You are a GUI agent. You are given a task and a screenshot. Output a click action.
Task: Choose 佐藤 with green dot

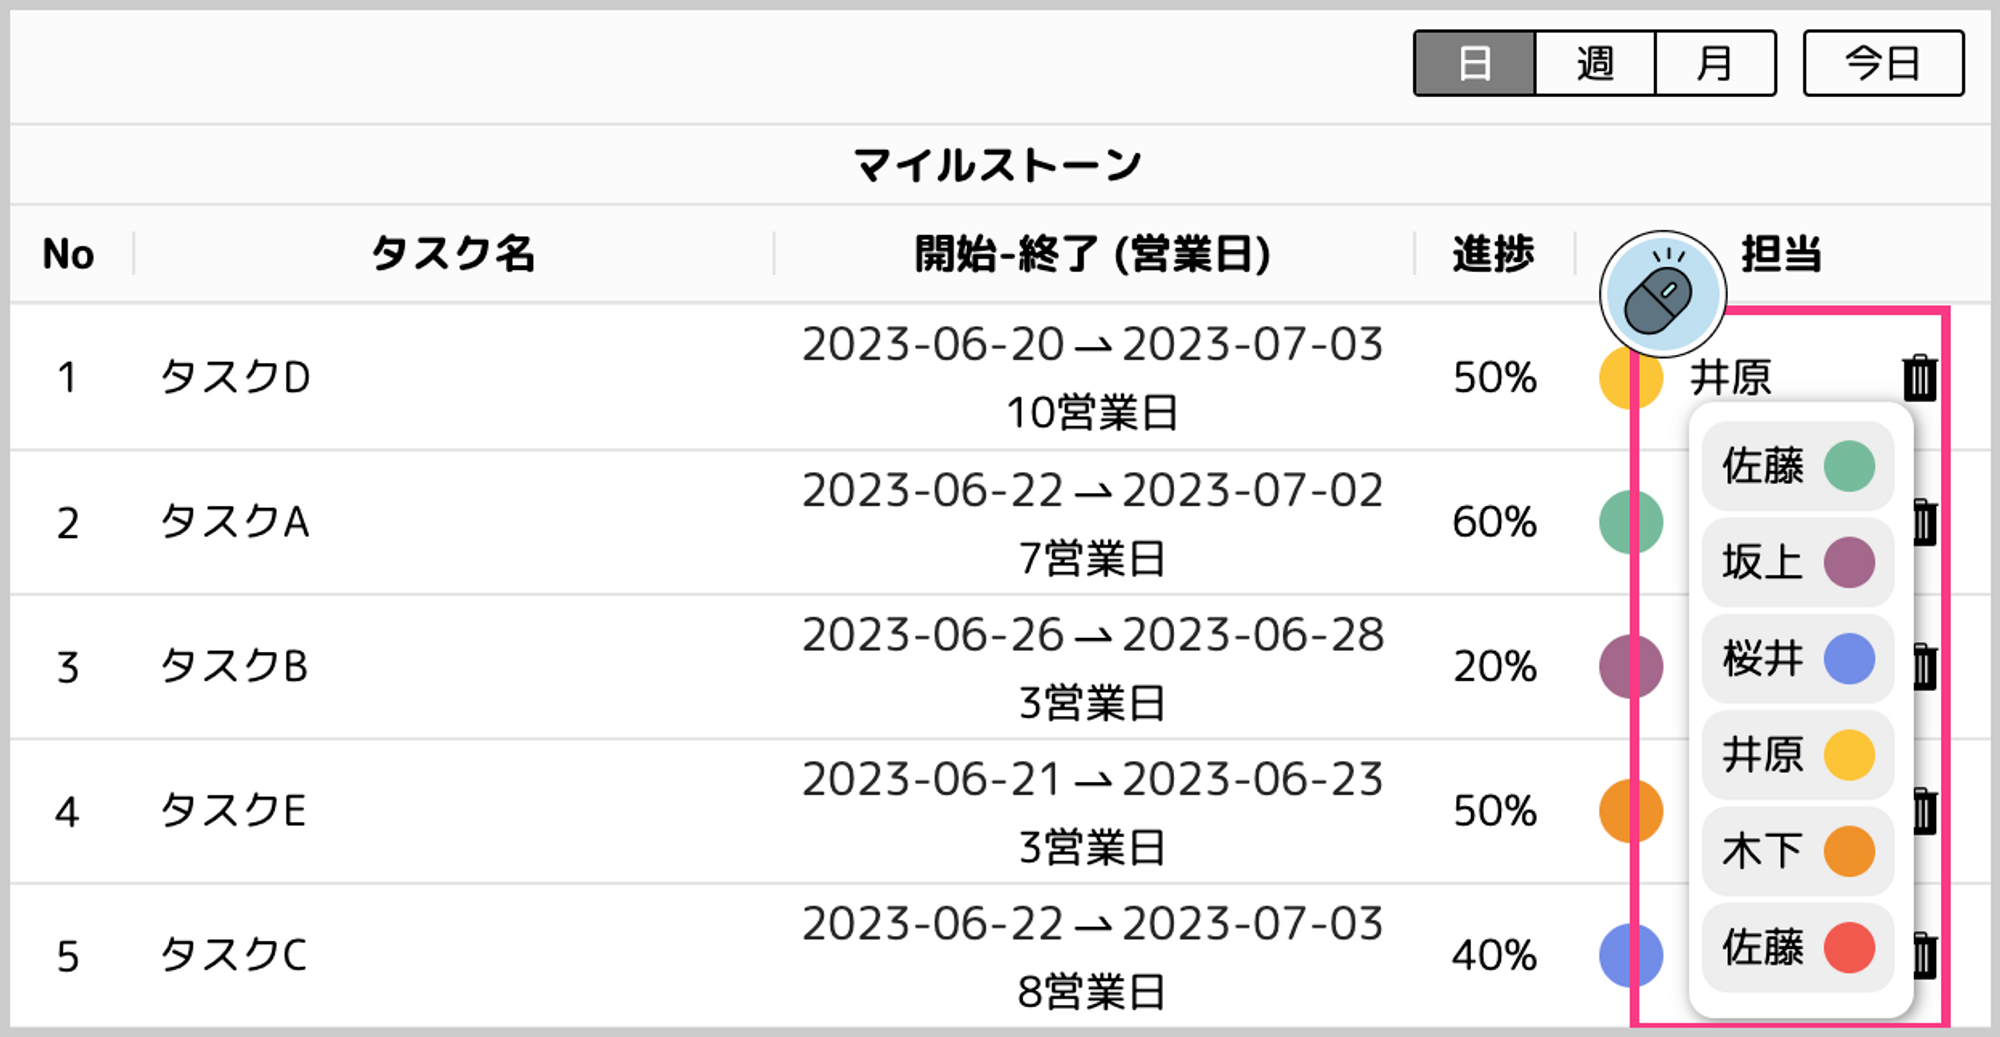pyautogui.click(x=1798, y=466)
